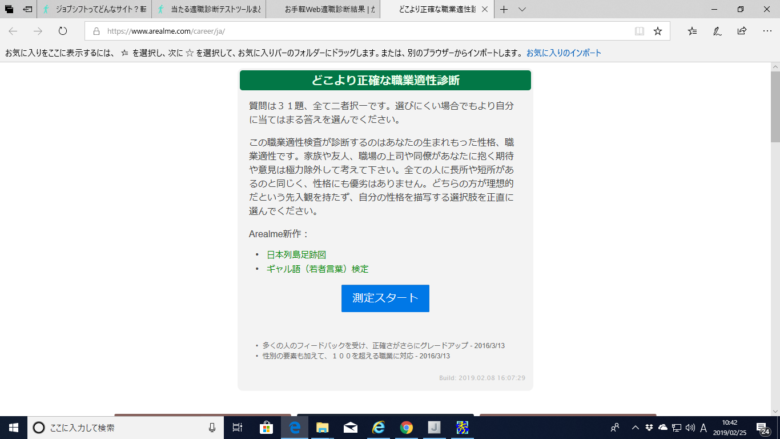Click the page vertical scrollbar thumb
The image size is (780, 439).
click(x=775, y=106)
